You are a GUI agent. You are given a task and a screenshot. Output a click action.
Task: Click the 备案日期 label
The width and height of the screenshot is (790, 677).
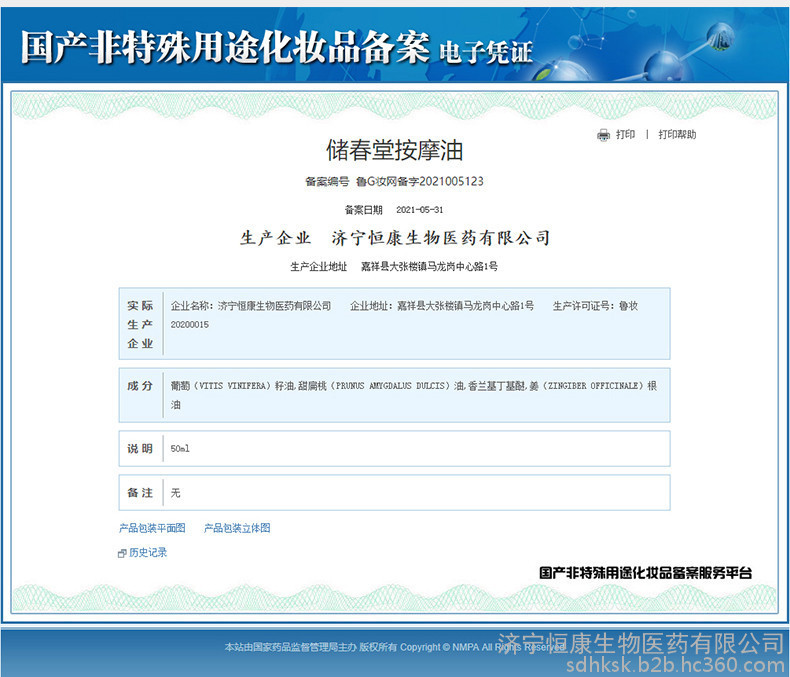coord(364,210)
